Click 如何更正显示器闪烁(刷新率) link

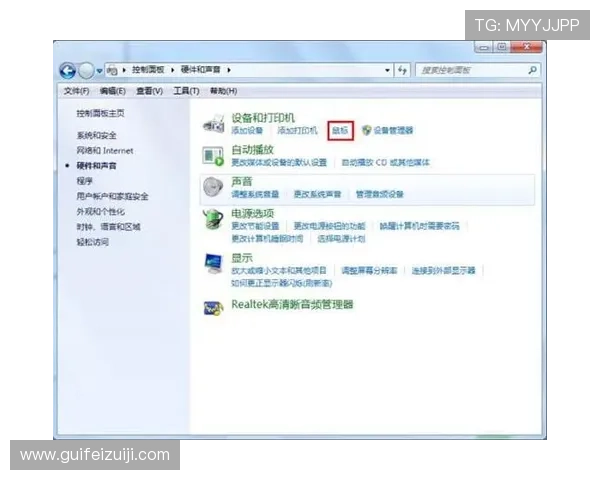point(281,283)
